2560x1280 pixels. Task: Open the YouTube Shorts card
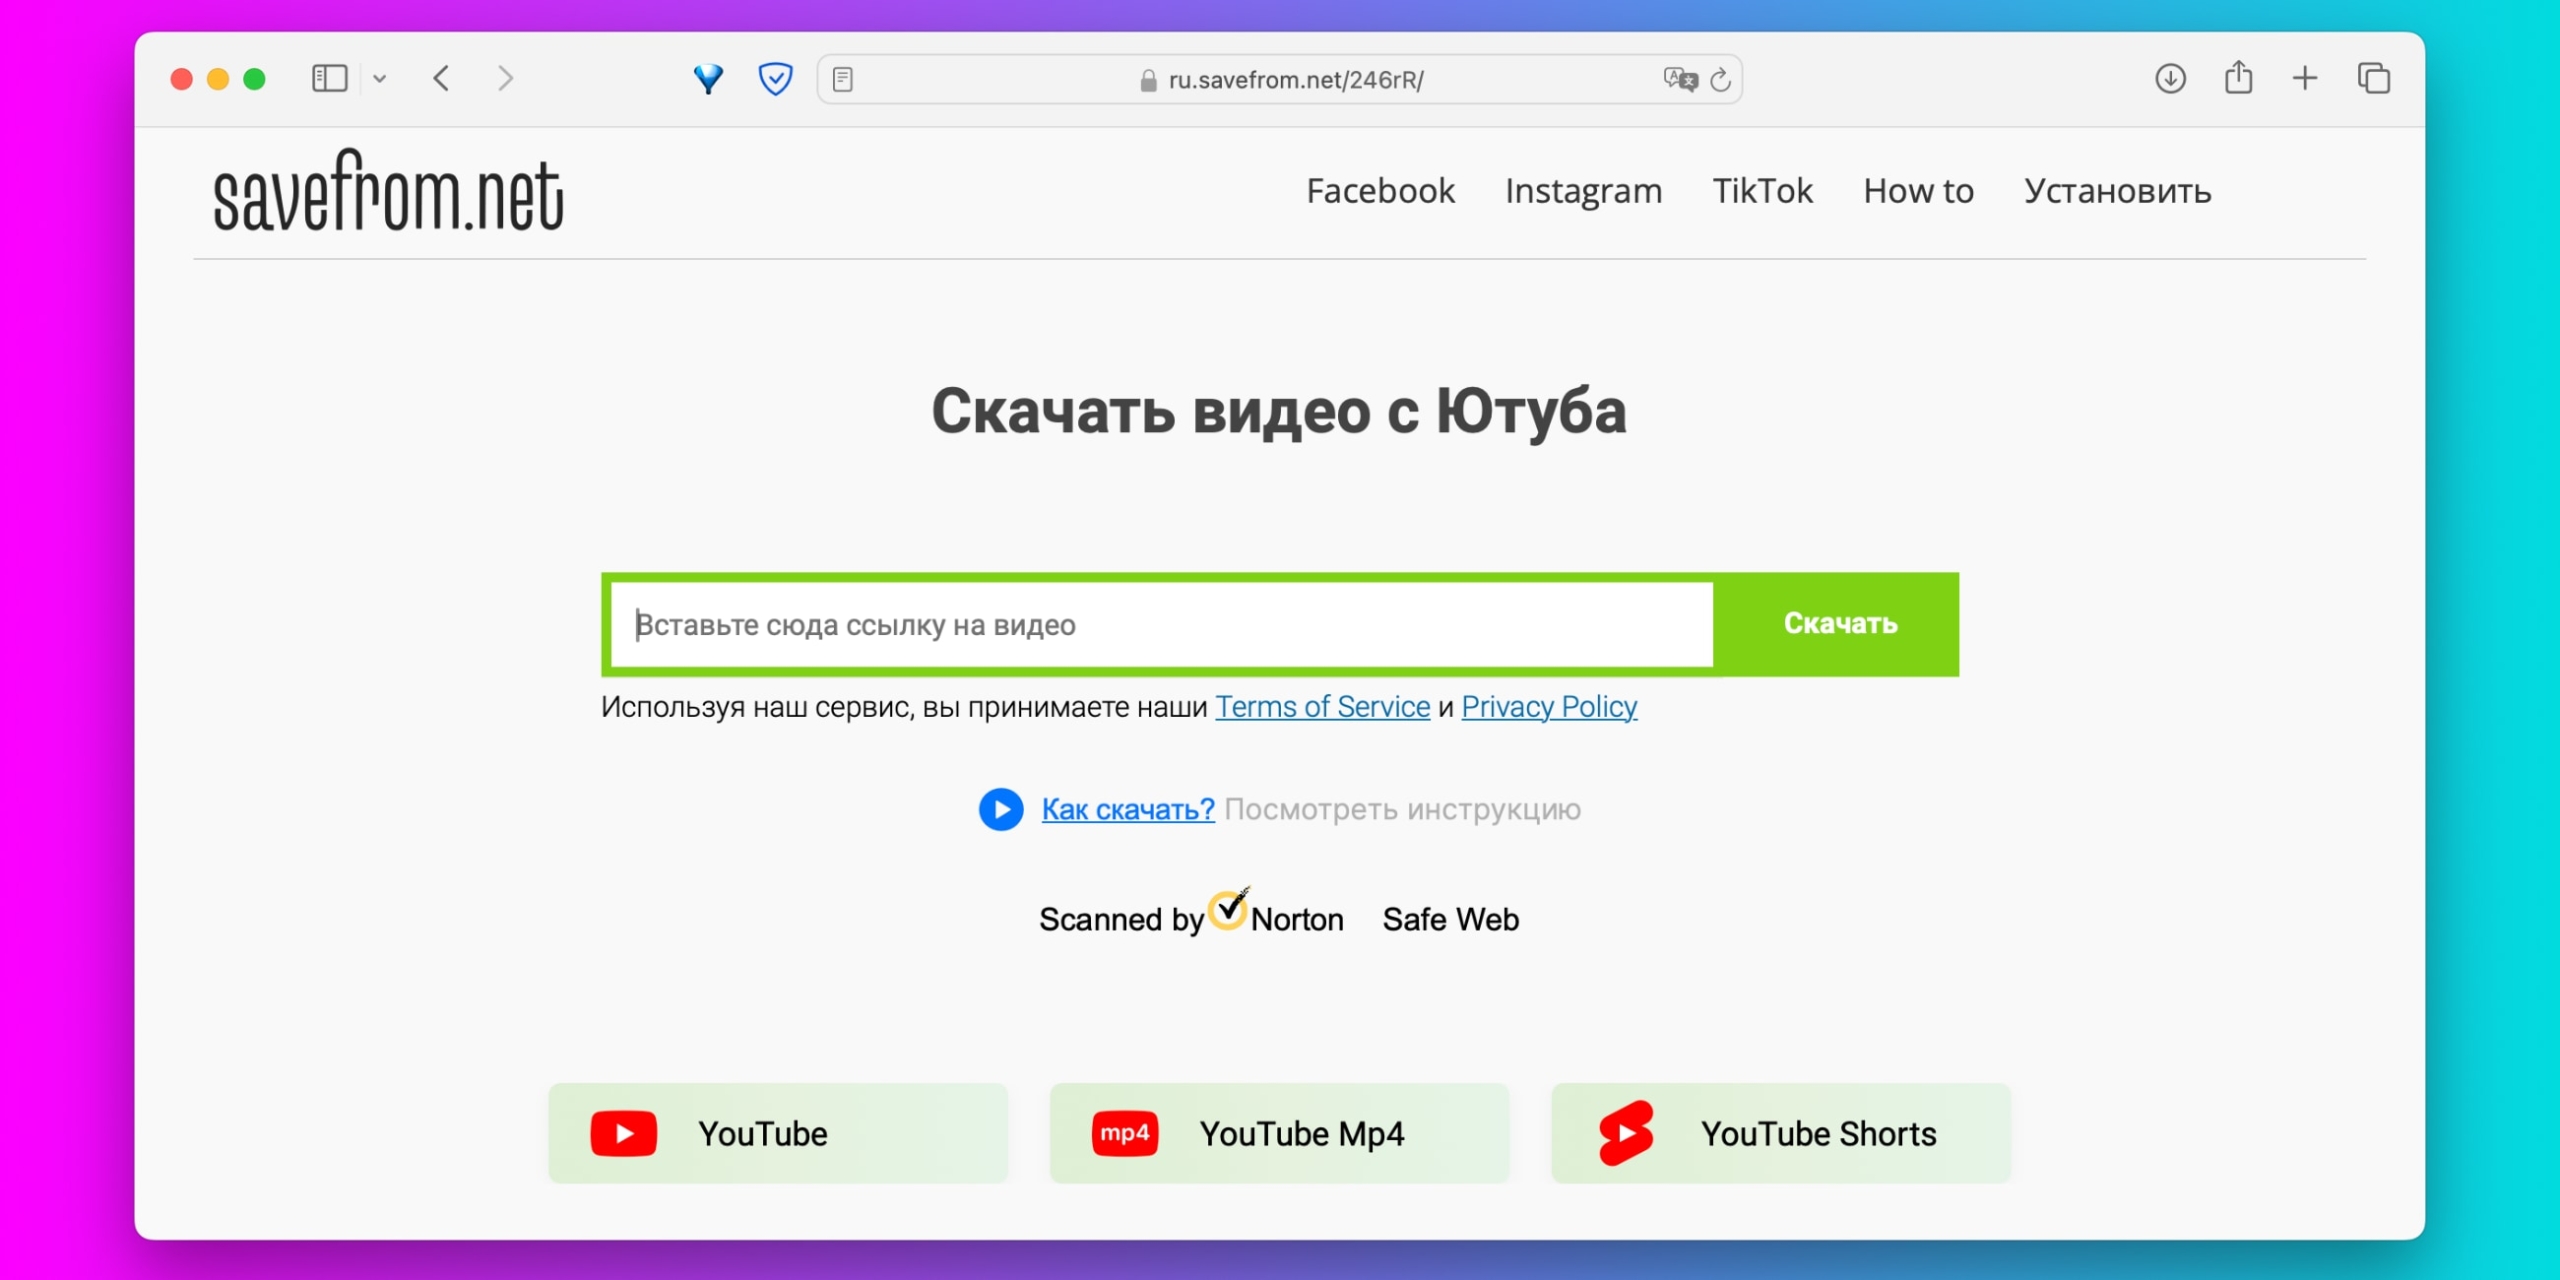tap(1781, 1133)
